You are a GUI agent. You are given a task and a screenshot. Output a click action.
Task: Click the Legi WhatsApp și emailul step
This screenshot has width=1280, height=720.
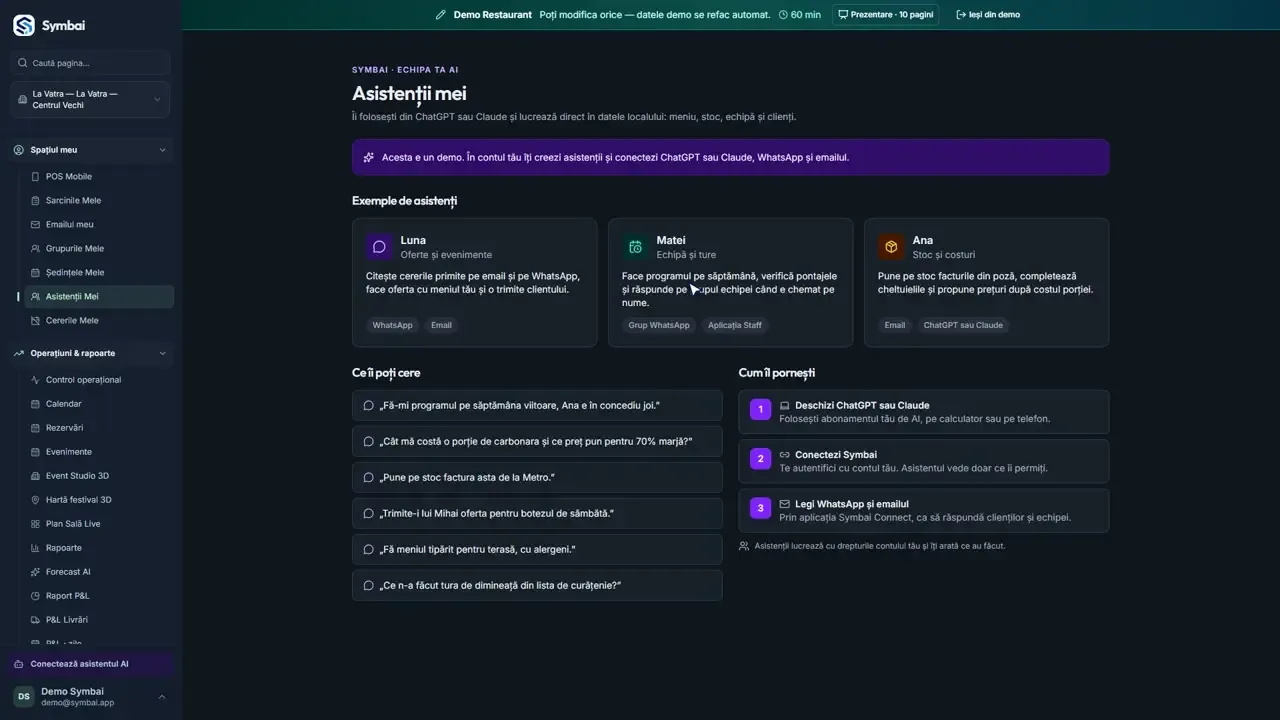[x=924, y=511]
